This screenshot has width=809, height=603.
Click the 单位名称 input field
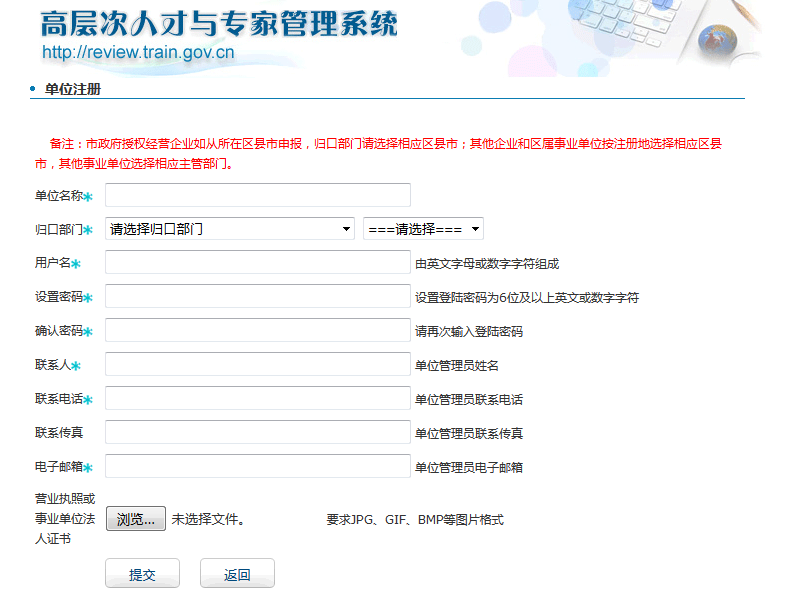258,195
